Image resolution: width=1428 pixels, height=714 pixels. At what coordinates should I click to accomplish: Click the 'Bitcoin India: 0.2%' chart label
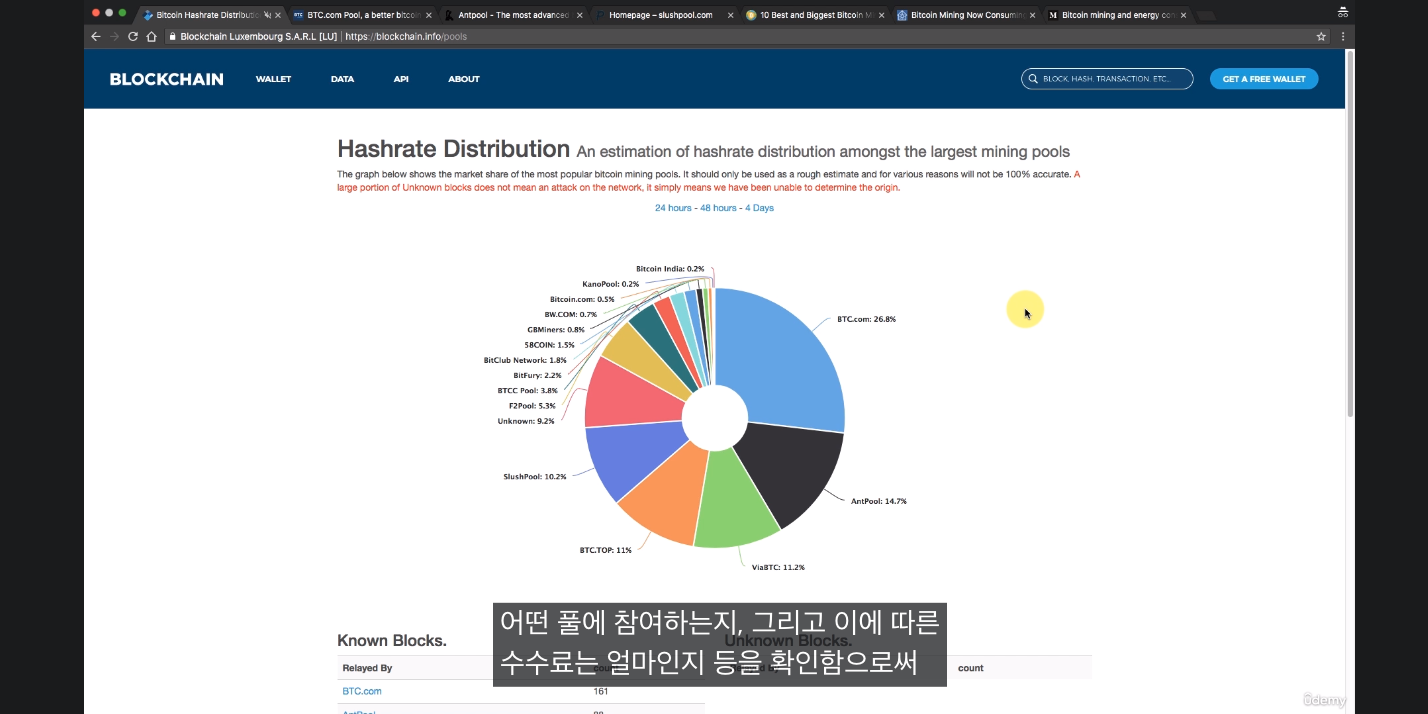click(670, 268)
